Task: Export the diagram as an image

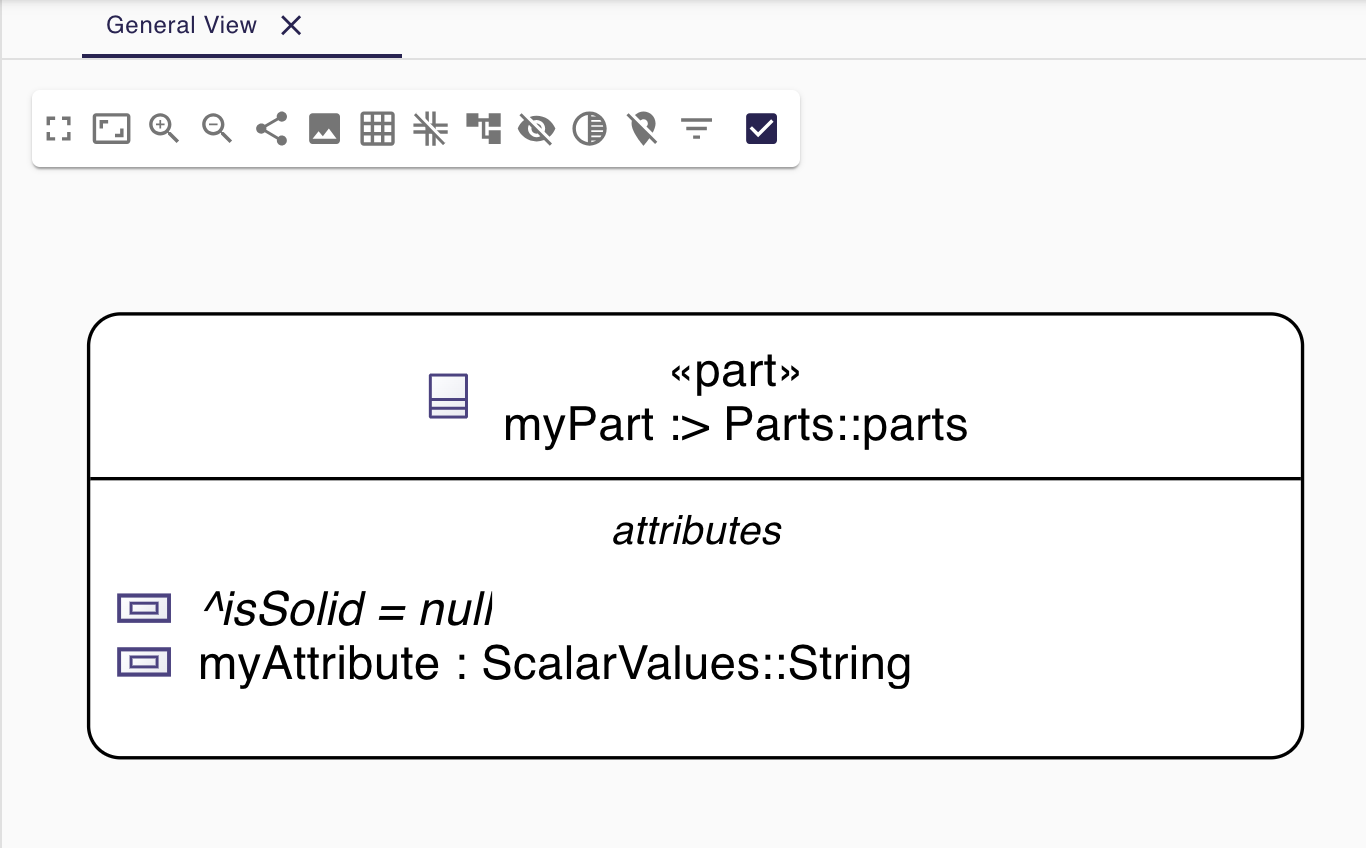Action: coord(324,128)
